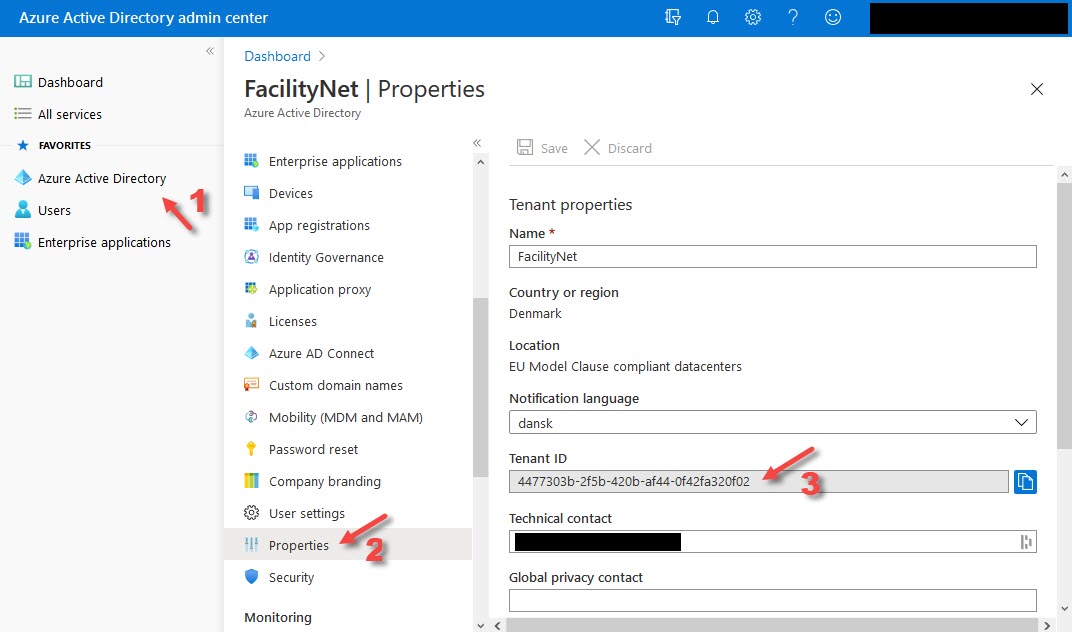The image size is (1072, 632).
Task: Open the portal directory filter icon
Action: tap(673, 17)
